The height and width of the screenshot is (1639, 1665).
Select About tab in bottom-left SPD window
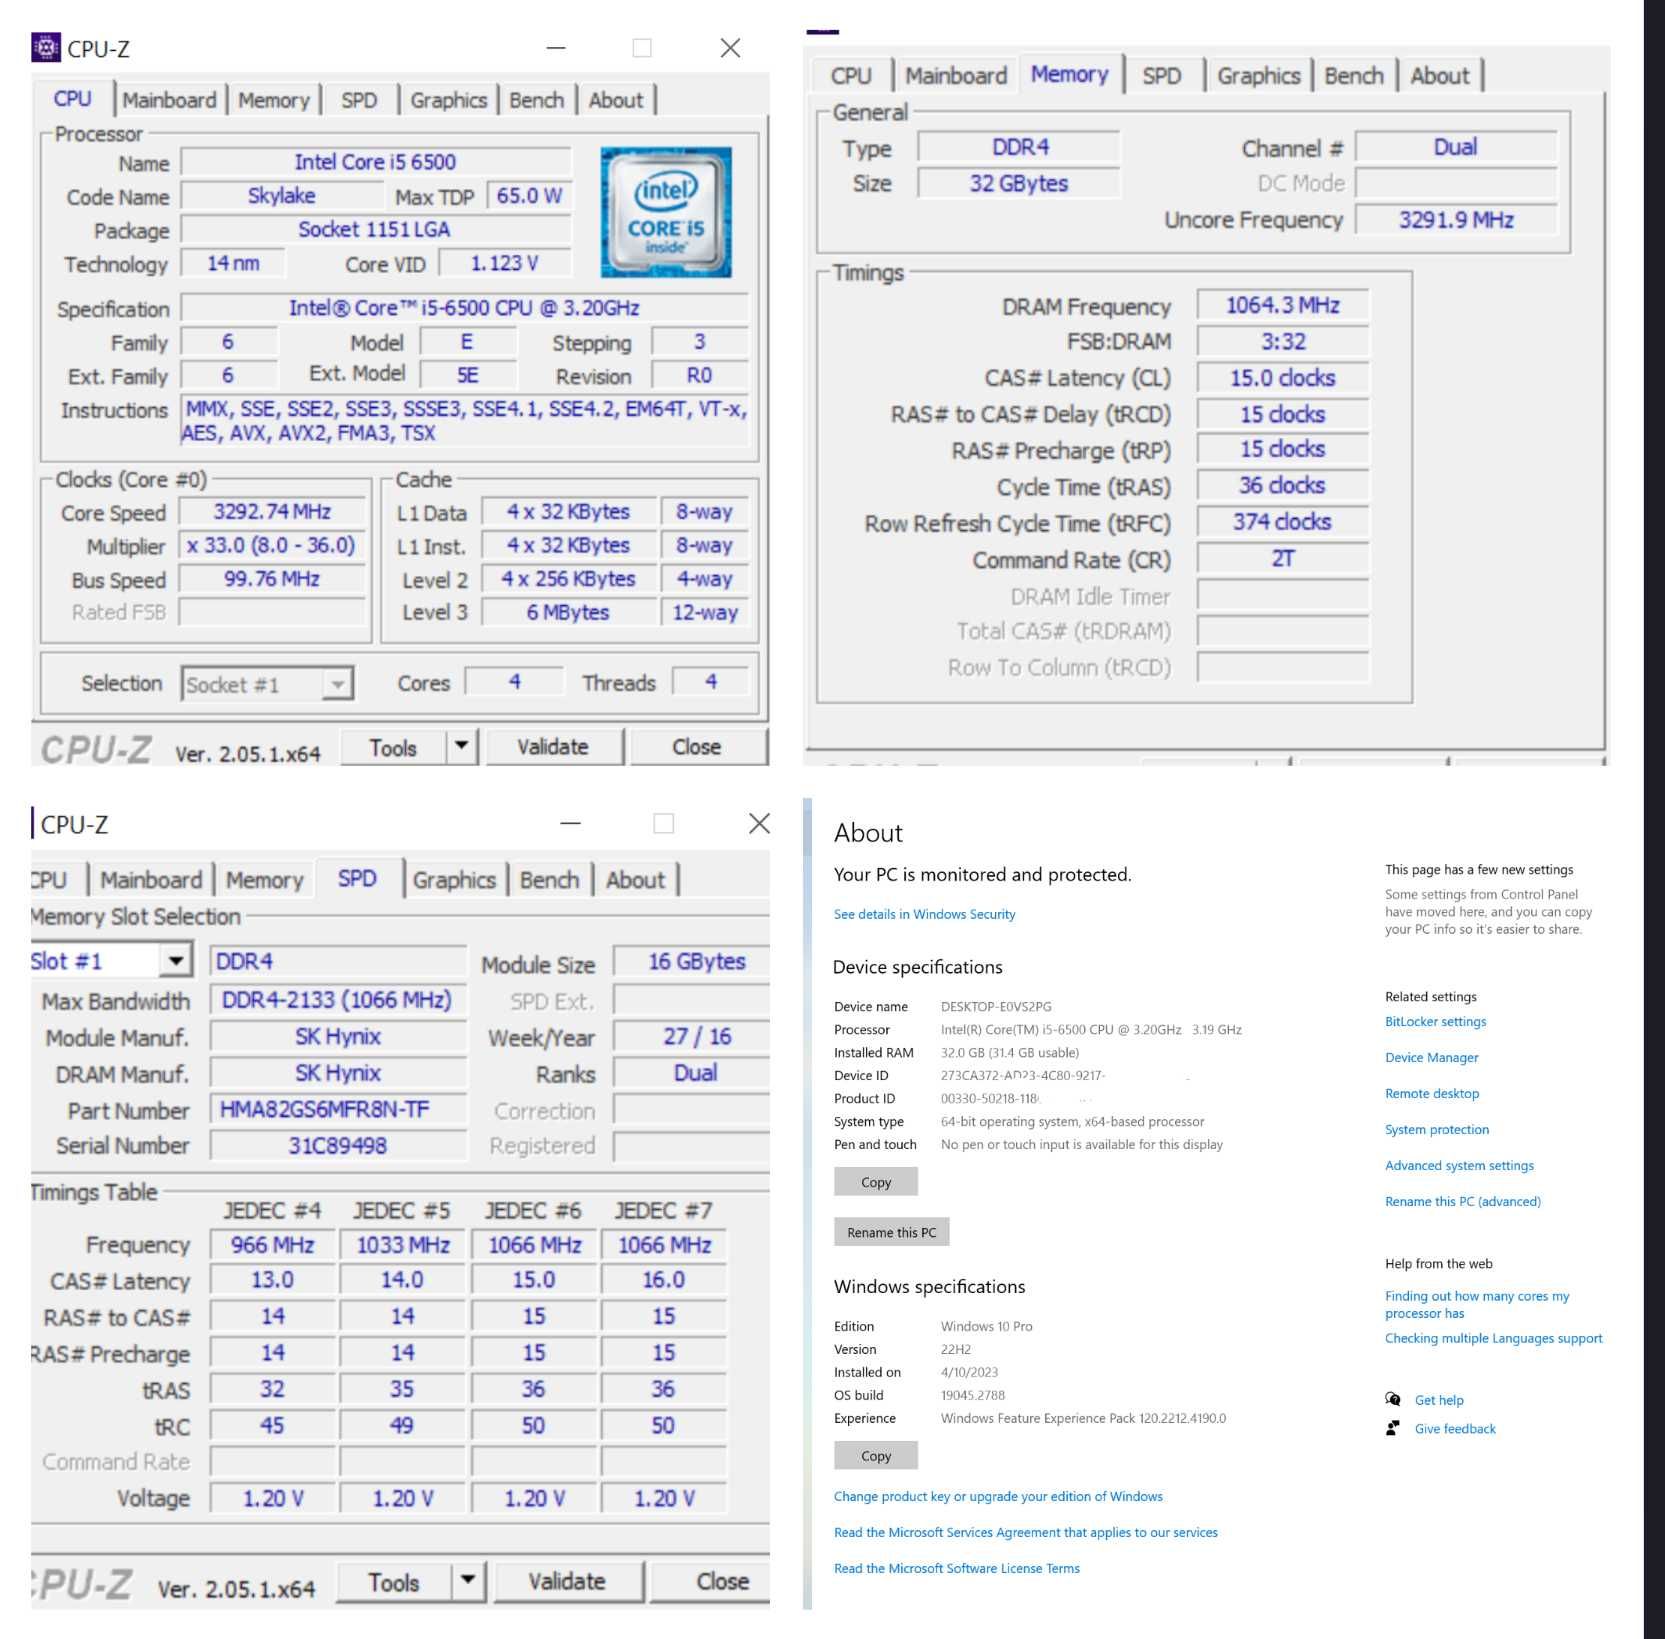click(x=635, y=880)
